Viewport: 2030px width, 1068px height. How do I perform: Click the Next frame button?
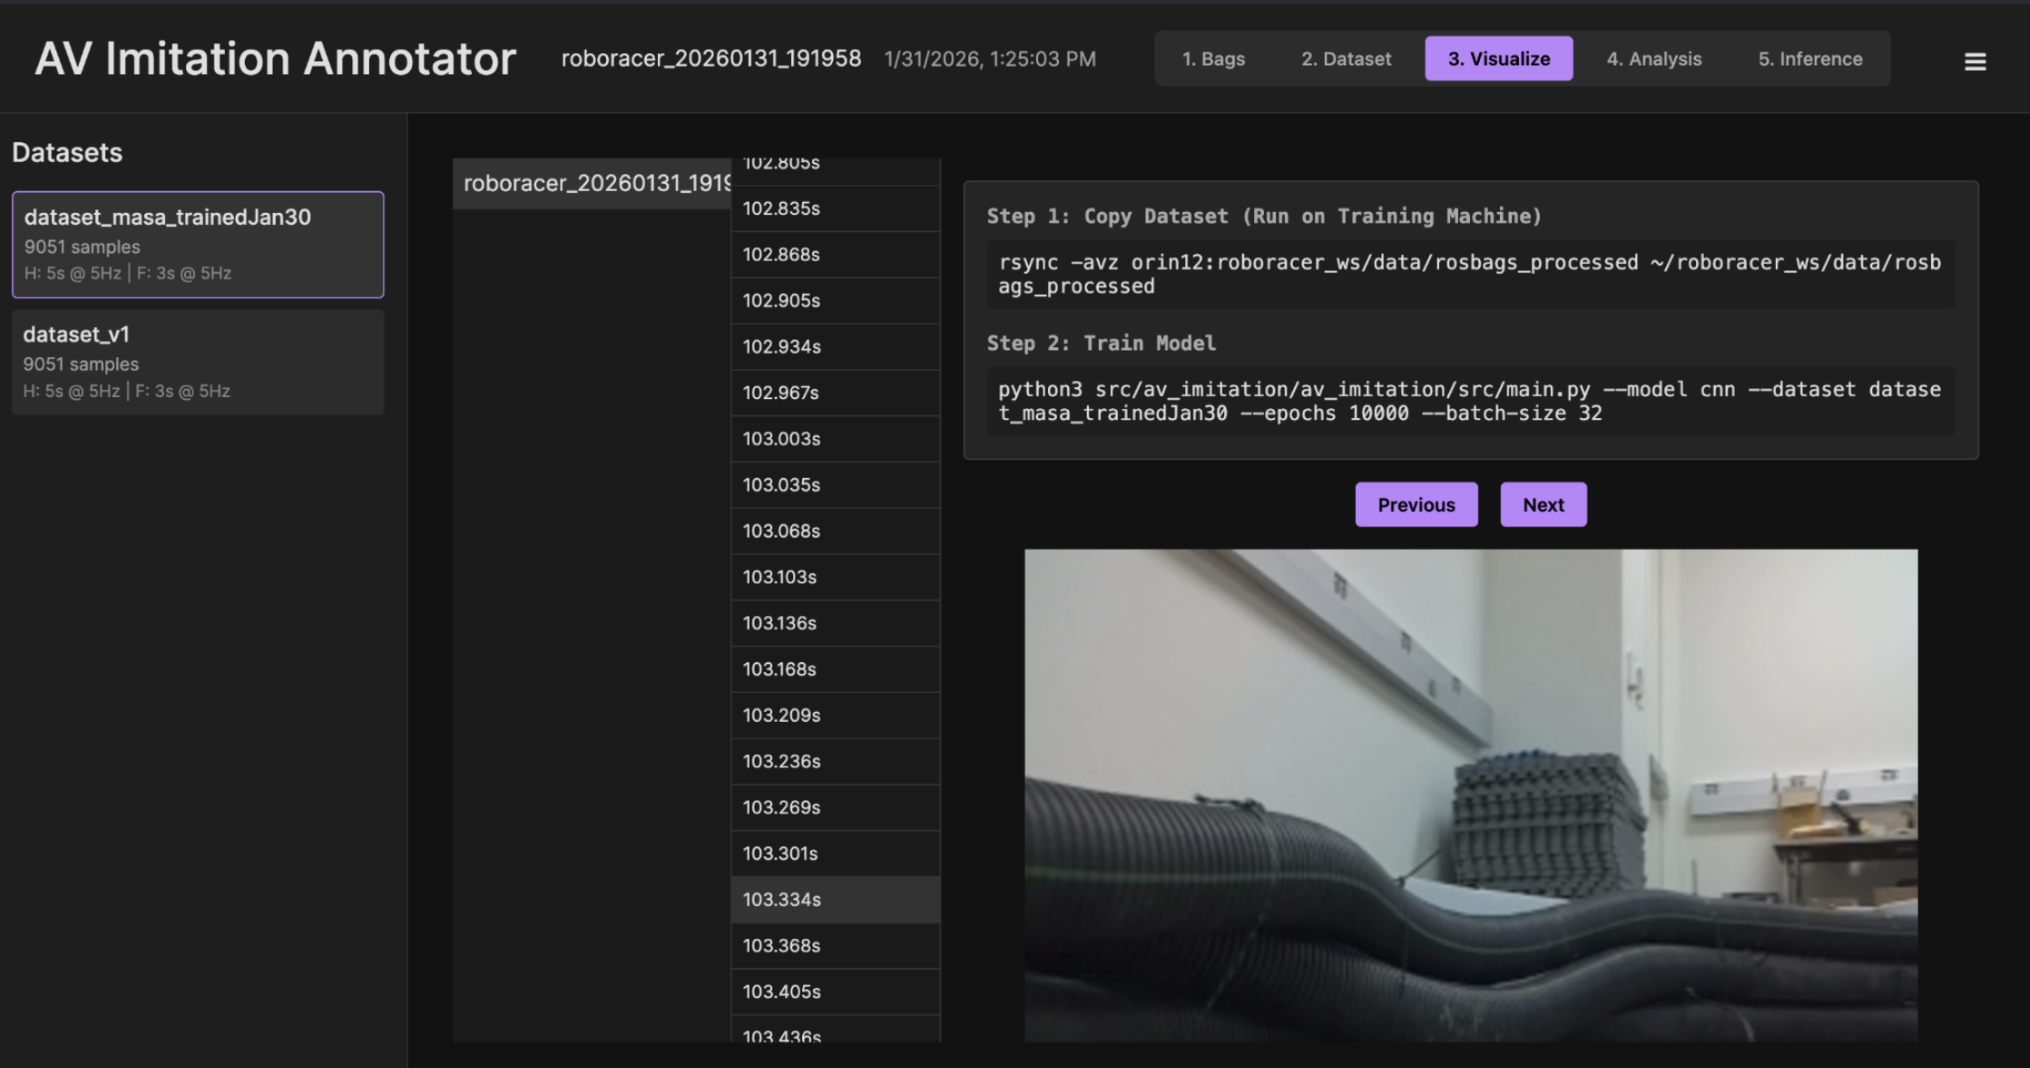point(1542,505)
